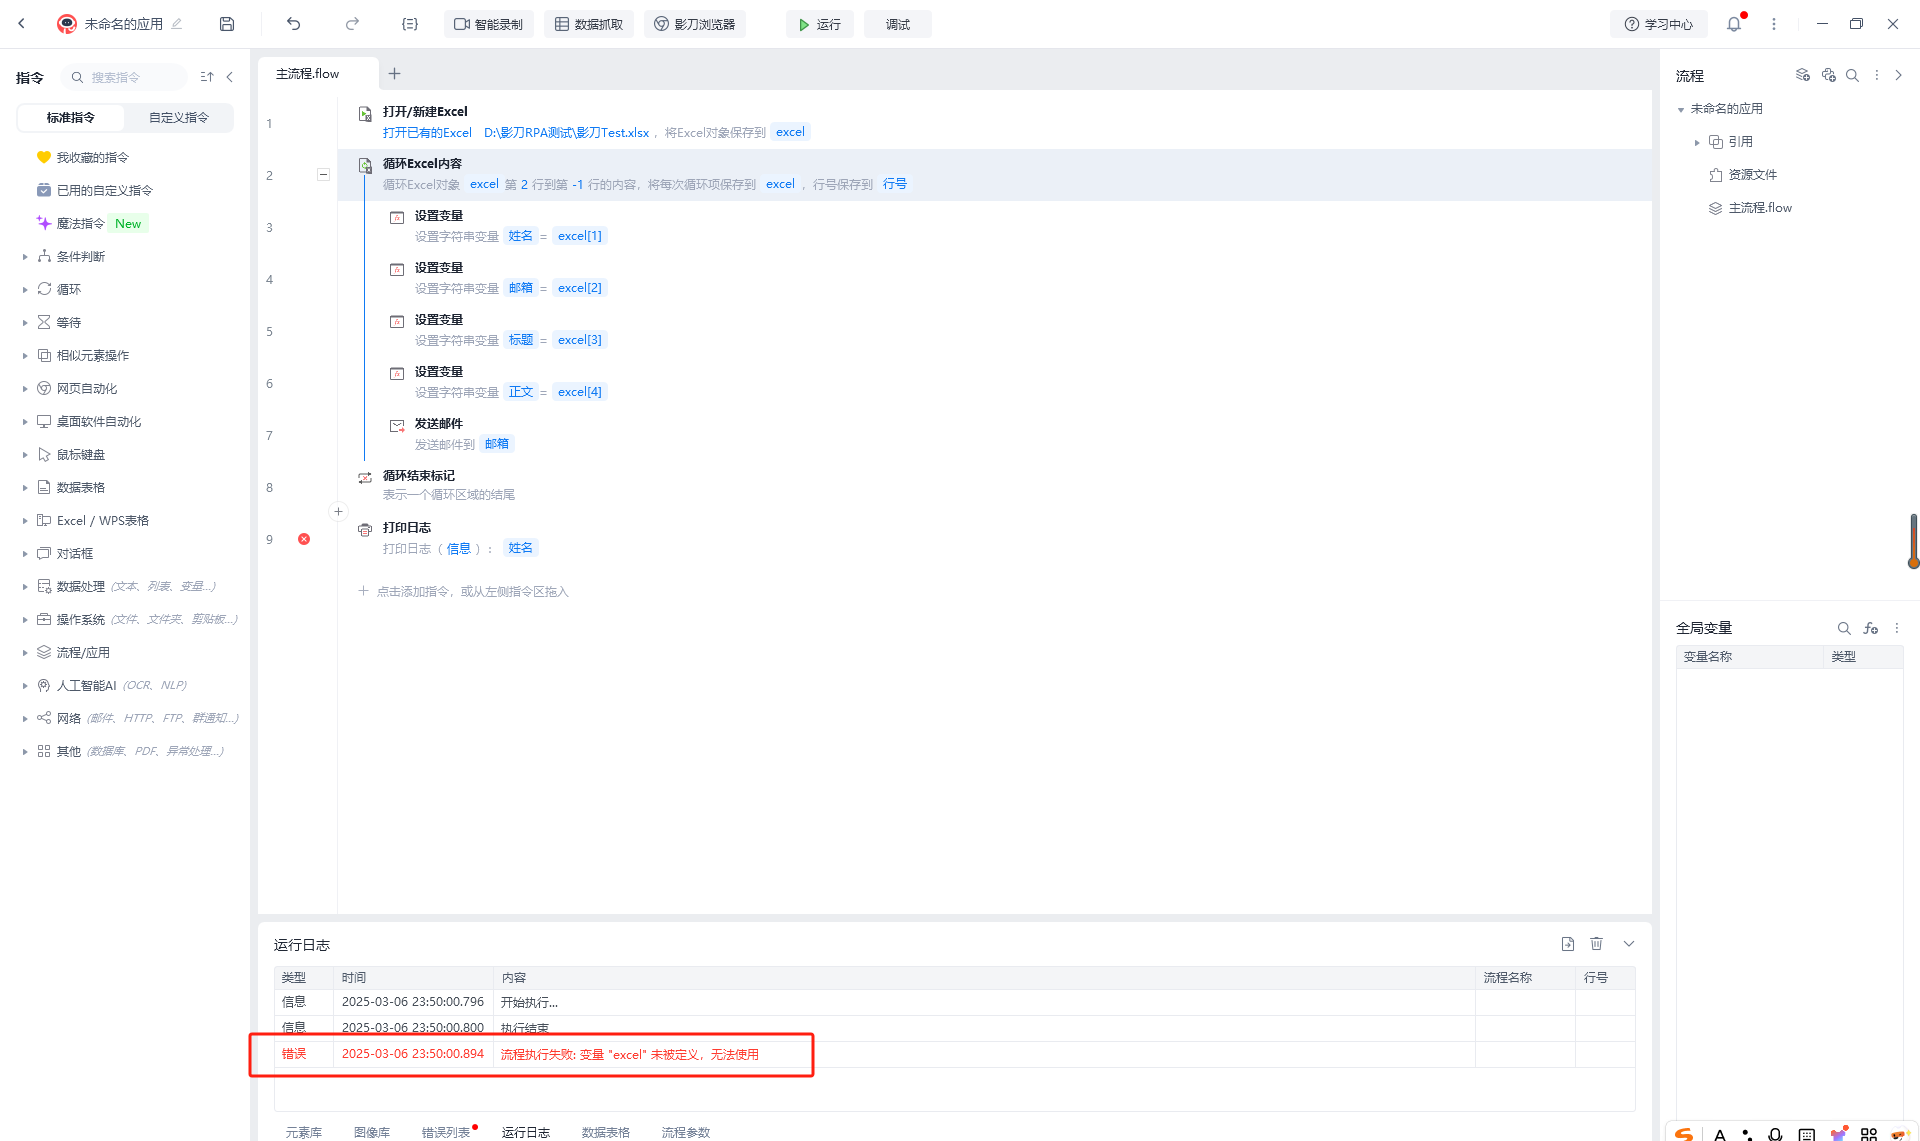Image resolution: width=1920 pixels, height=1141 pixels.
Task: Toggle the red breakpoint on line 9
Action: 304,539
